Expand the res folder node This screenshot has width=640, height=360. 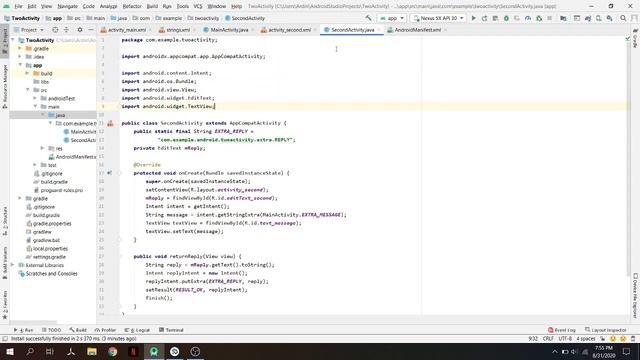pyautogui.click(x=42, y=148)
